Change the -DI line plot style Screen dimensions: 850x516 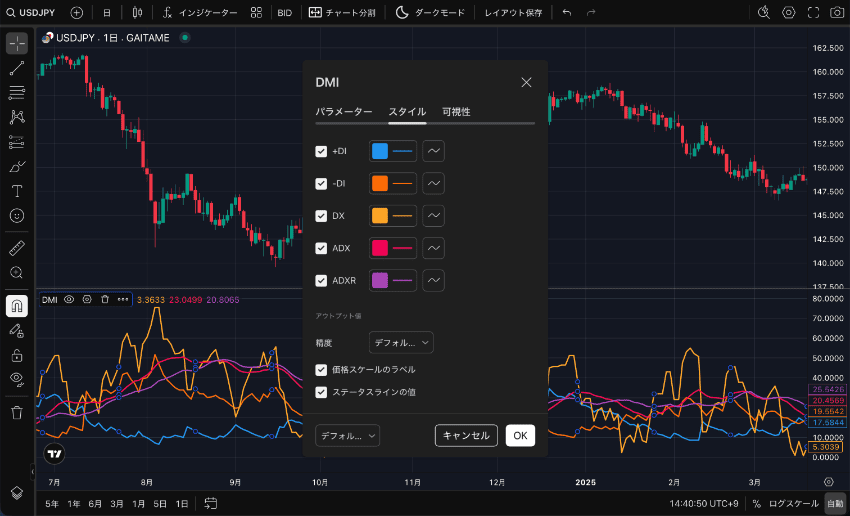tap(434, 184)
